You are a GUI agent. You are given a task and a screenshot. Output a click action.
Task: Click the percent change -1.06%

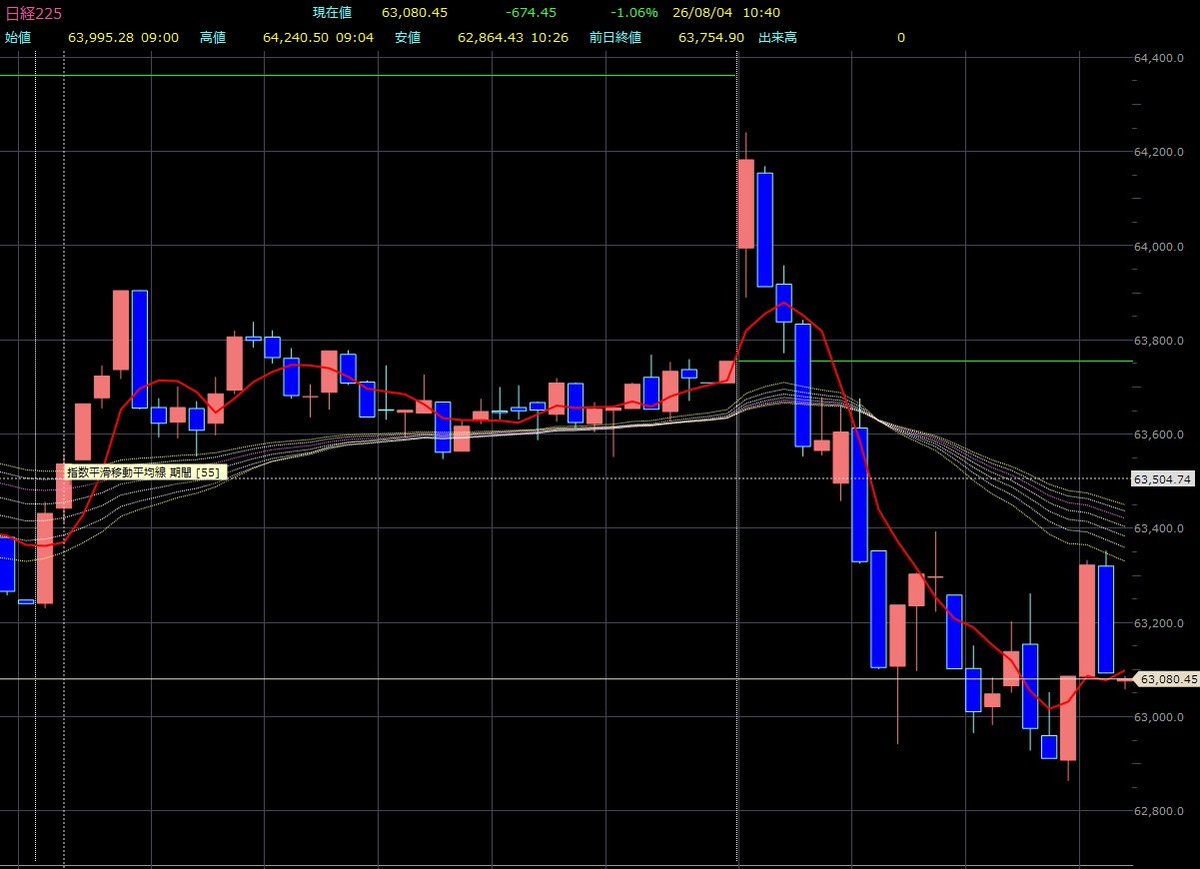tap(634, 12)
